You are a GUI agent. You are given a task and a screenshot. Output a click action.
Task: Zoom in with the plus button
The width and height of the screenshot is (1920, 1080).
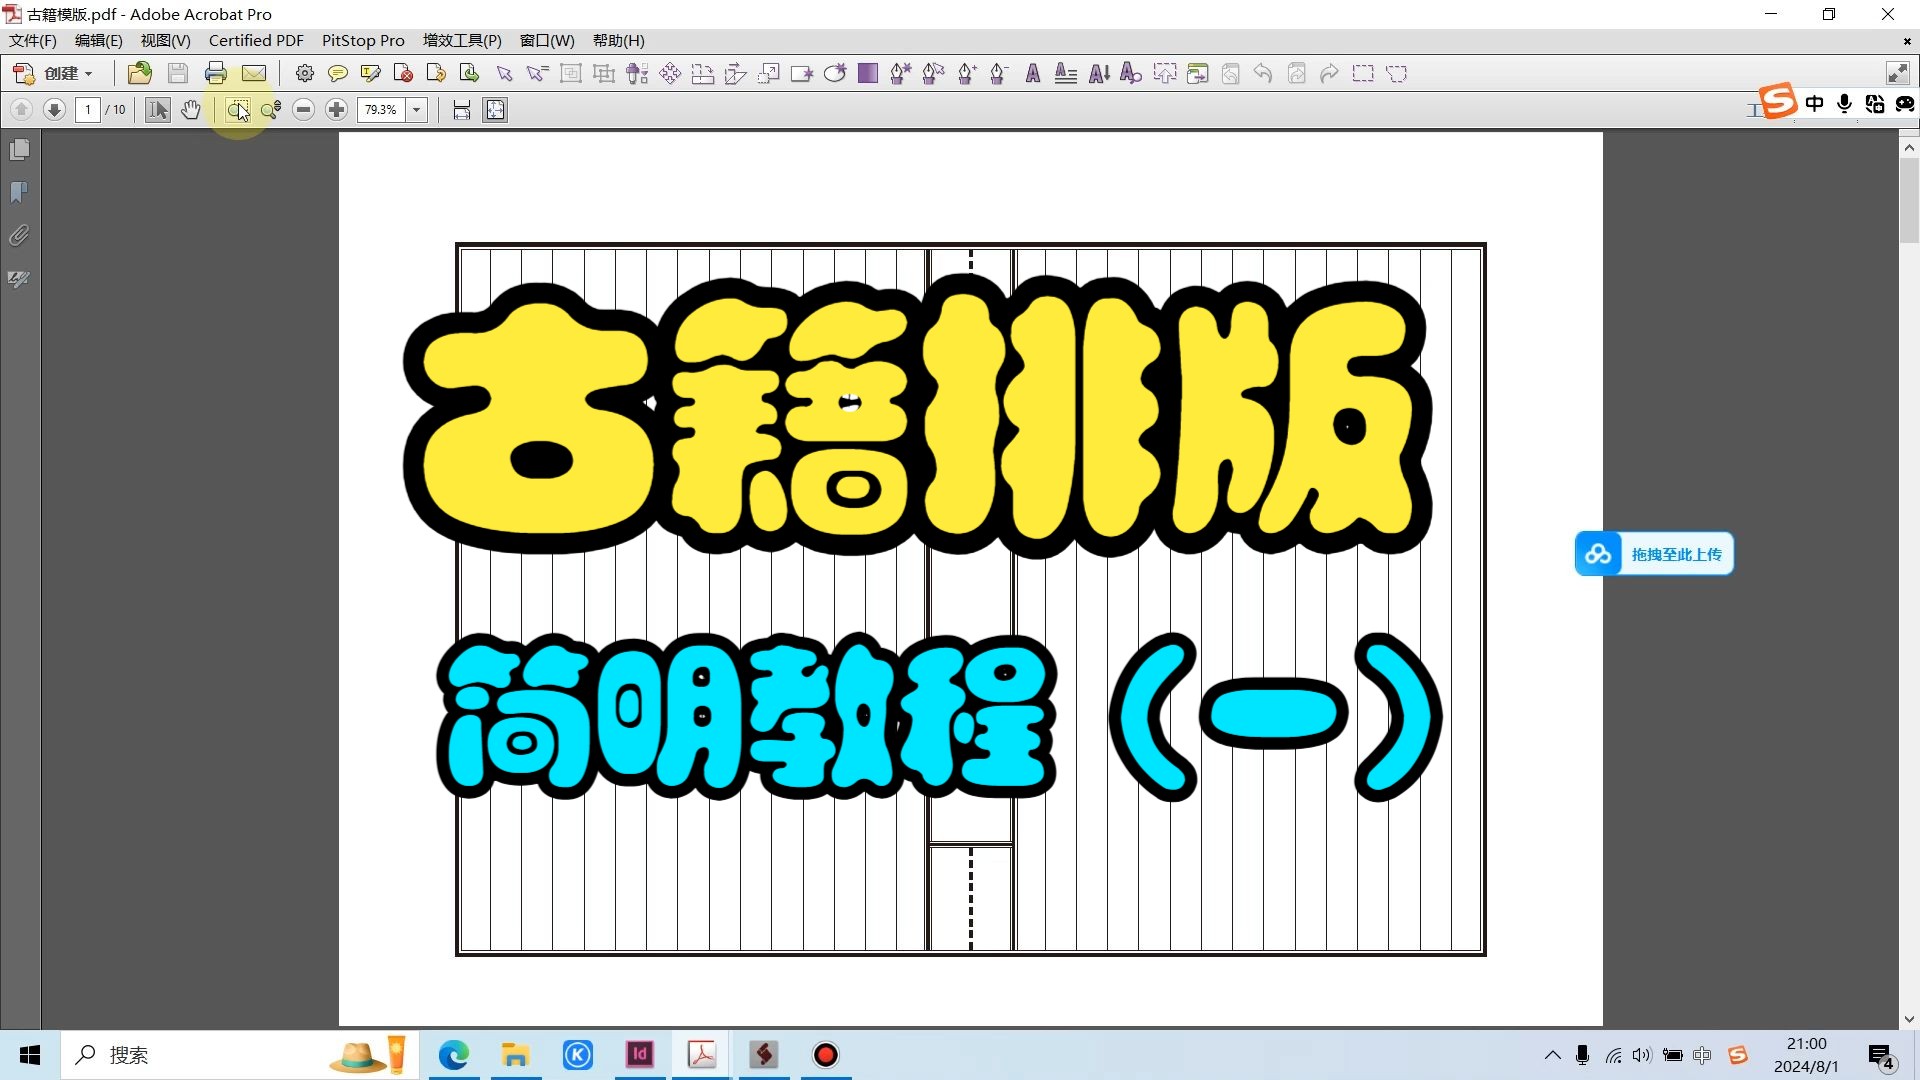[x=337, y=109]
